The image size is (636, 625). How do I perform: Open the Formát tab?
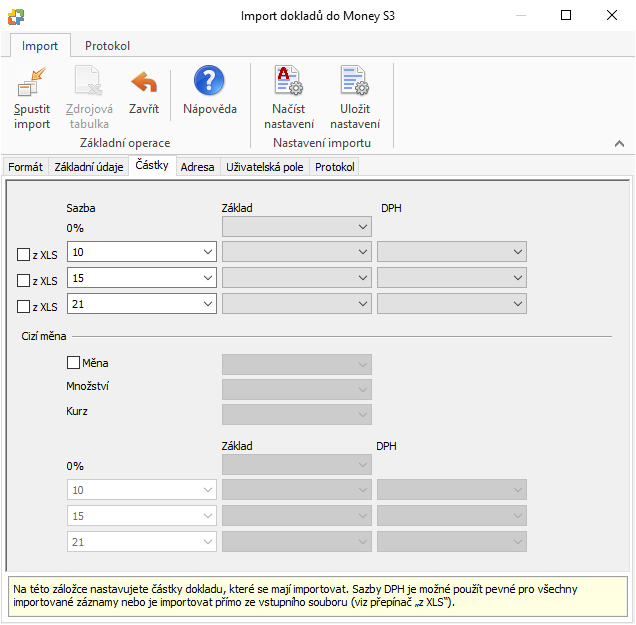click(25, 167)
